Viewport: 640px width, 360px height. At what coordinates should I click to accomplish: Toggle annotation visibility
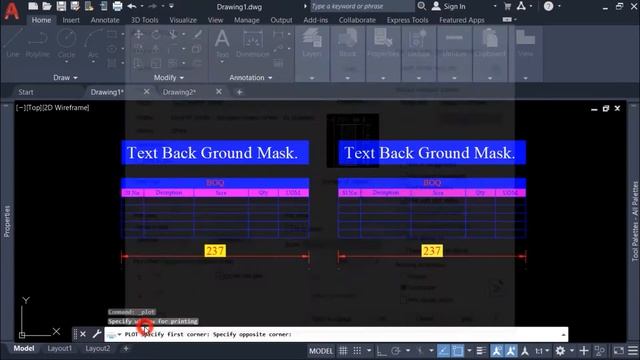[497, 351]
